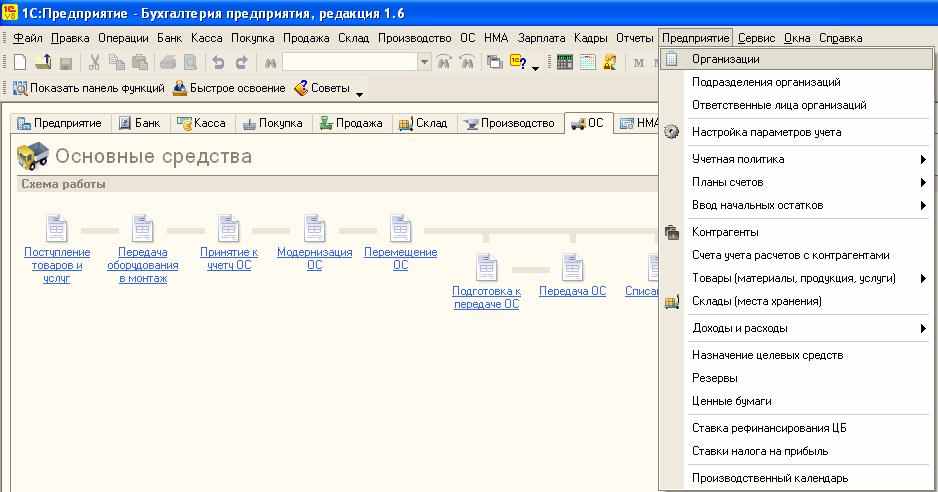The width and height of the screenshot is (938, 492).
Task: Click the toolbar search input field
Action: 350,62
